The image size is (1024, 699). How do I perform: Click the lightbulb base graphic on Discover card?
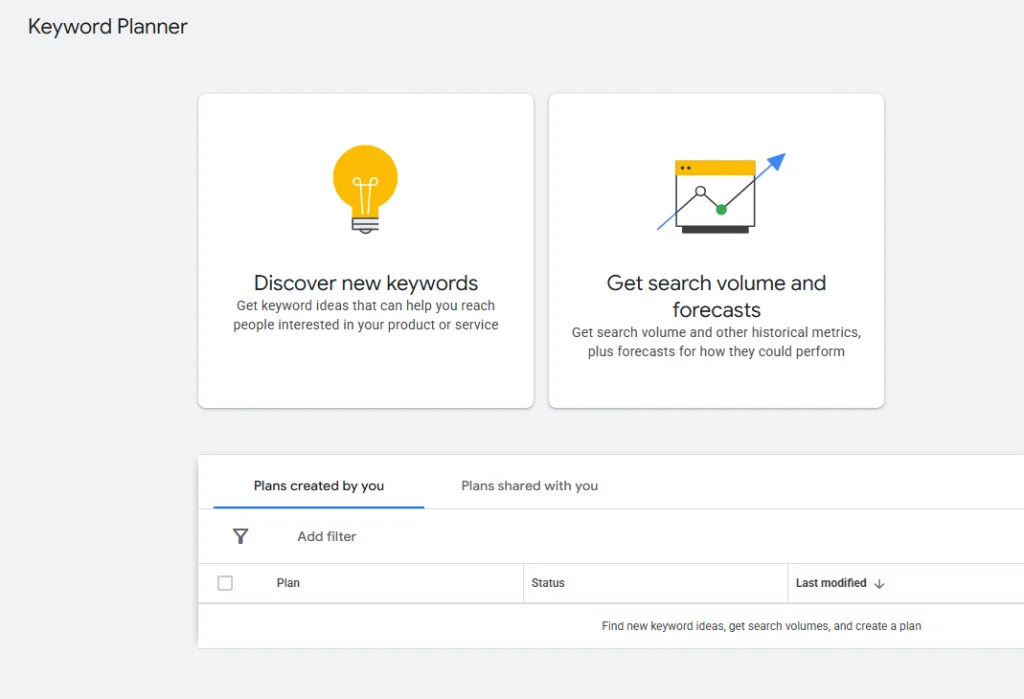(365, 222)
